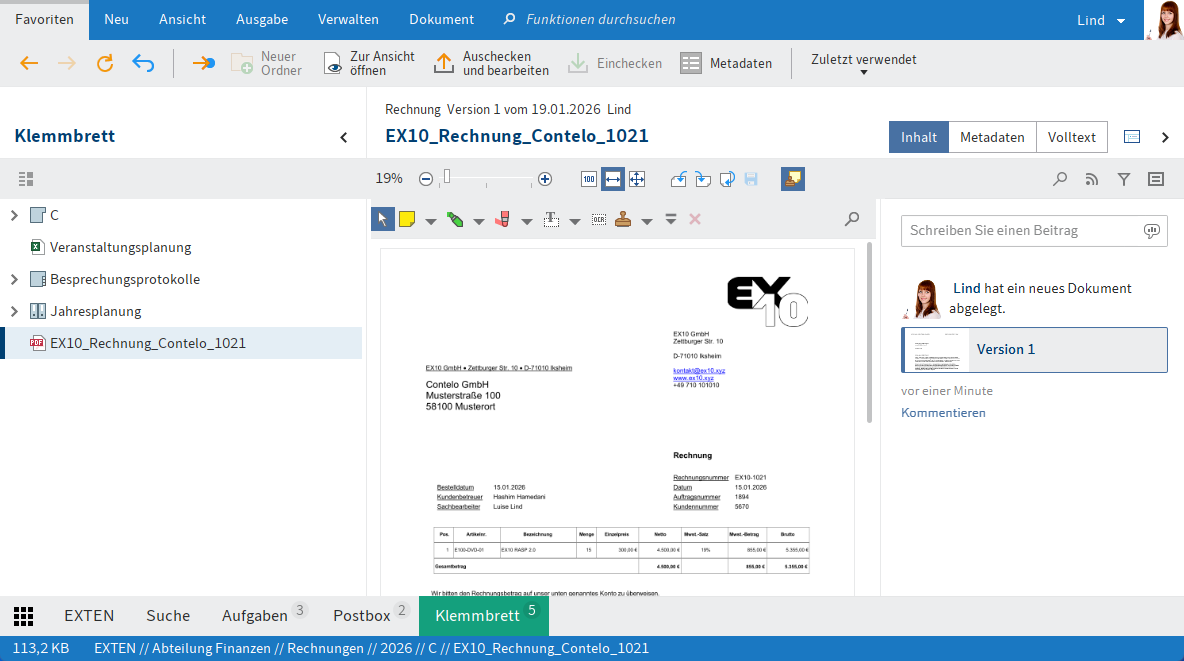Select the green highlighter marker tool
This screenshot has width=1184, height=661.
pos(454,220)
